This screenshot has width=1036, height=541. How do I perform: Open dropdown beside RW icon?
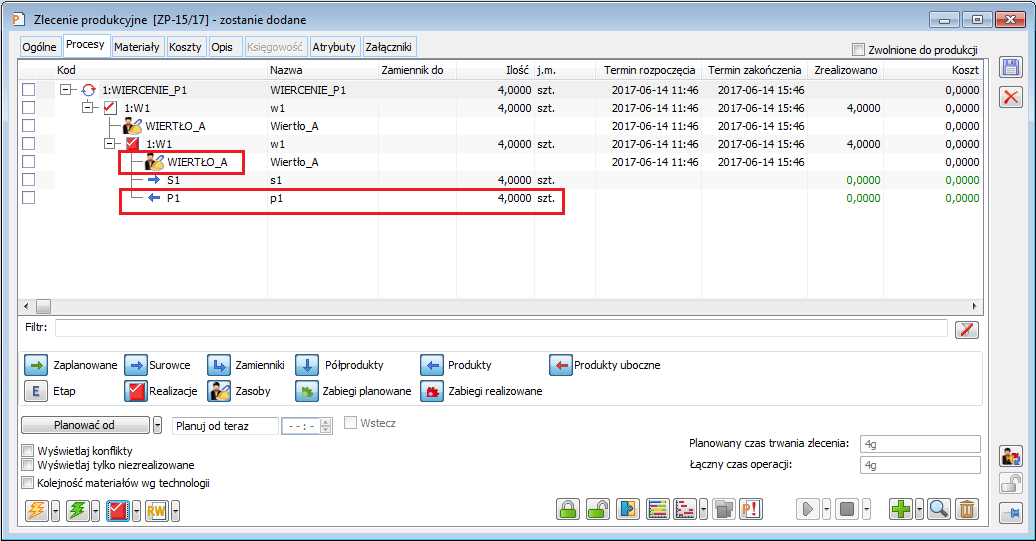click(175, 511)
